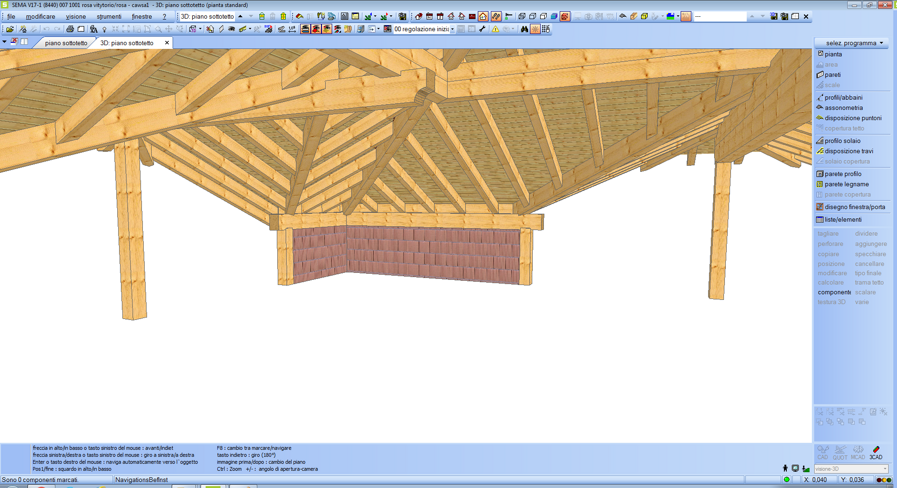Select 'disposizione puntoni' in the side panel
Viewport: 897px width, 488px height.
[852, 118]
